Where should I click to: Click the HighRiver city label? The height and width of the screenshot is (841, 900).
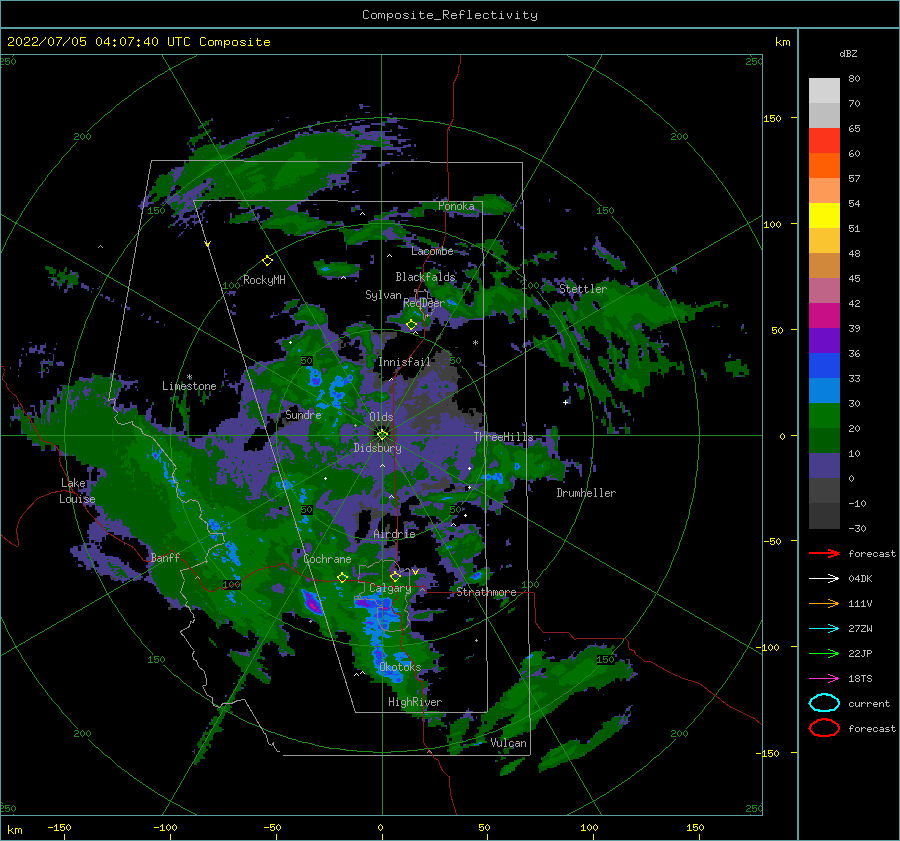tap(415, 702)
